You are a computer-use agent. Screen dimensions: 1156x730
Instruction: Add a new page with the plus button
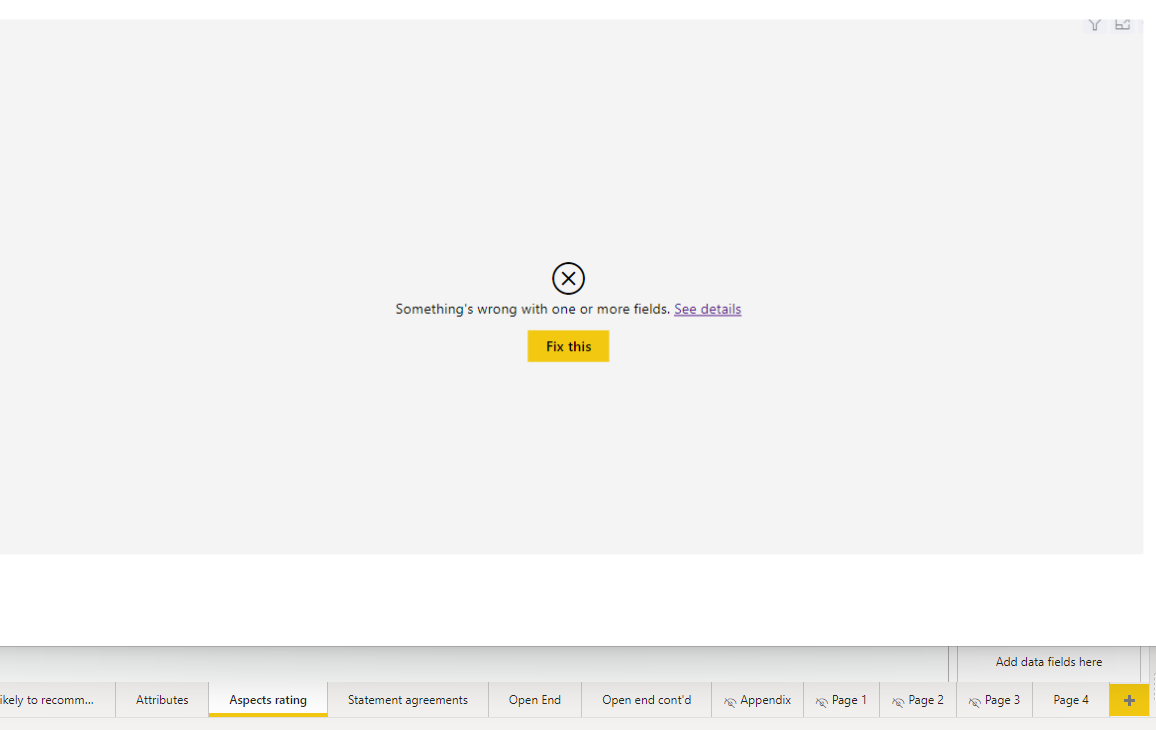tap(1129, 700)
